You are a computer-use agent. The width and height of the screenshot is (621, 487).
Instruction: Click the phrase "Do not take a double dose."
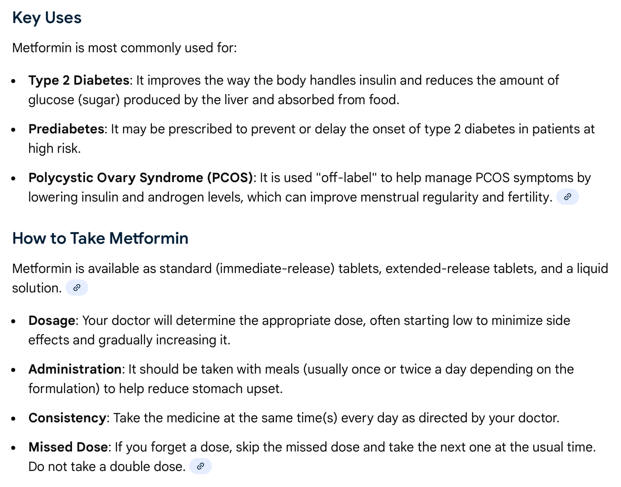107,467
